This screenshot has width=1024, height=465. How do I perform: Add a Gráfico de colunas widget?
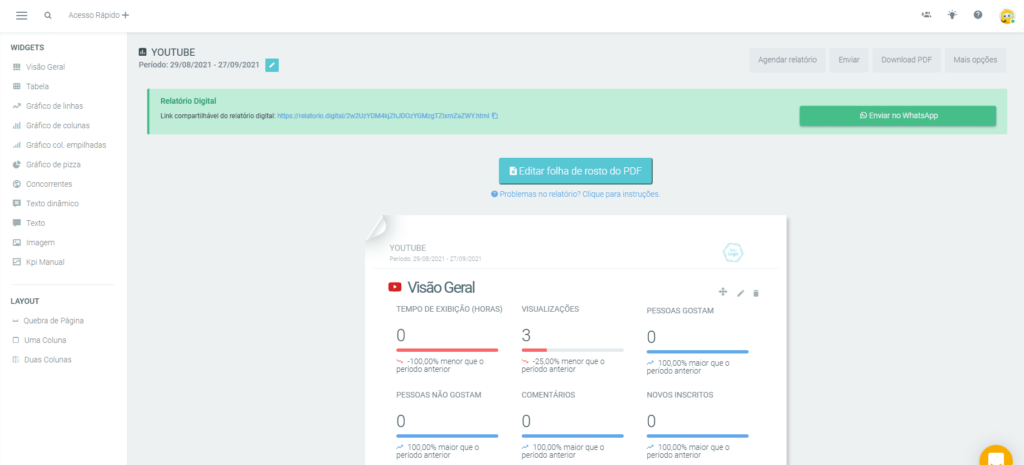point(51,125)
